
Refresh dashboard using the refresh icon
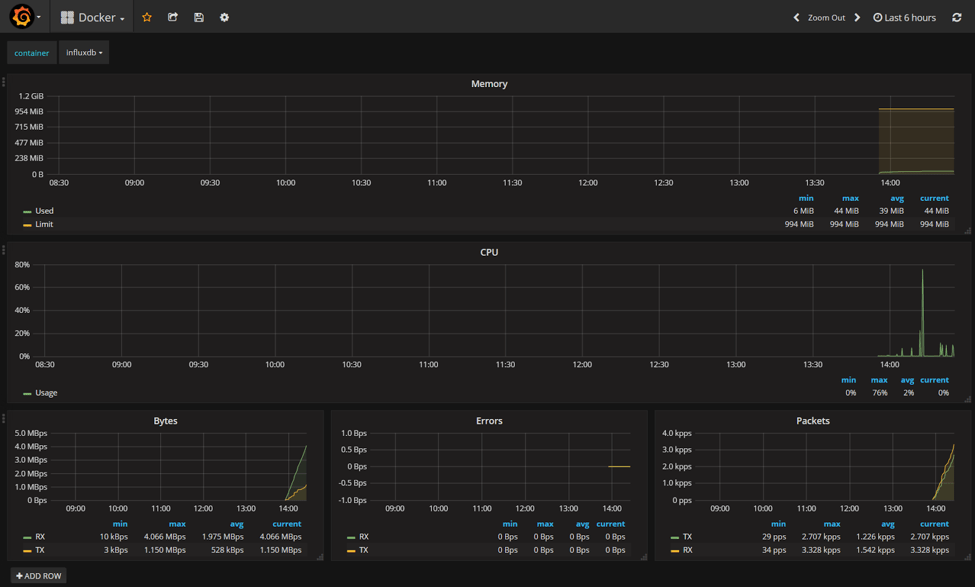(956, 17)
